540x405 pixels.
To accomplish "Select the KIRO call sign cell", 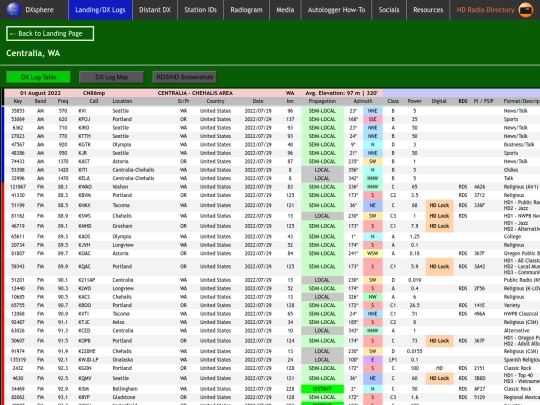I will pos(84,128).
